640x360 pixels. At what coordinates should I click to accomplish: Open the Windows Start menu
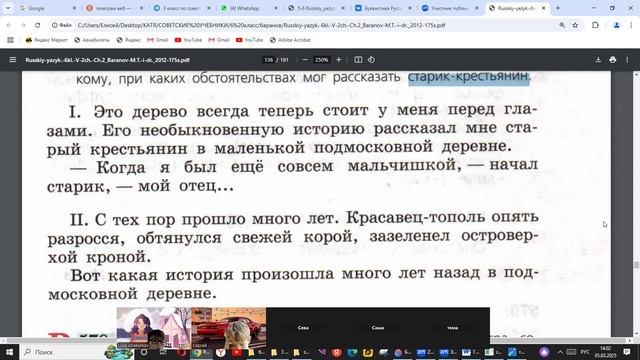tap(9, 352)
